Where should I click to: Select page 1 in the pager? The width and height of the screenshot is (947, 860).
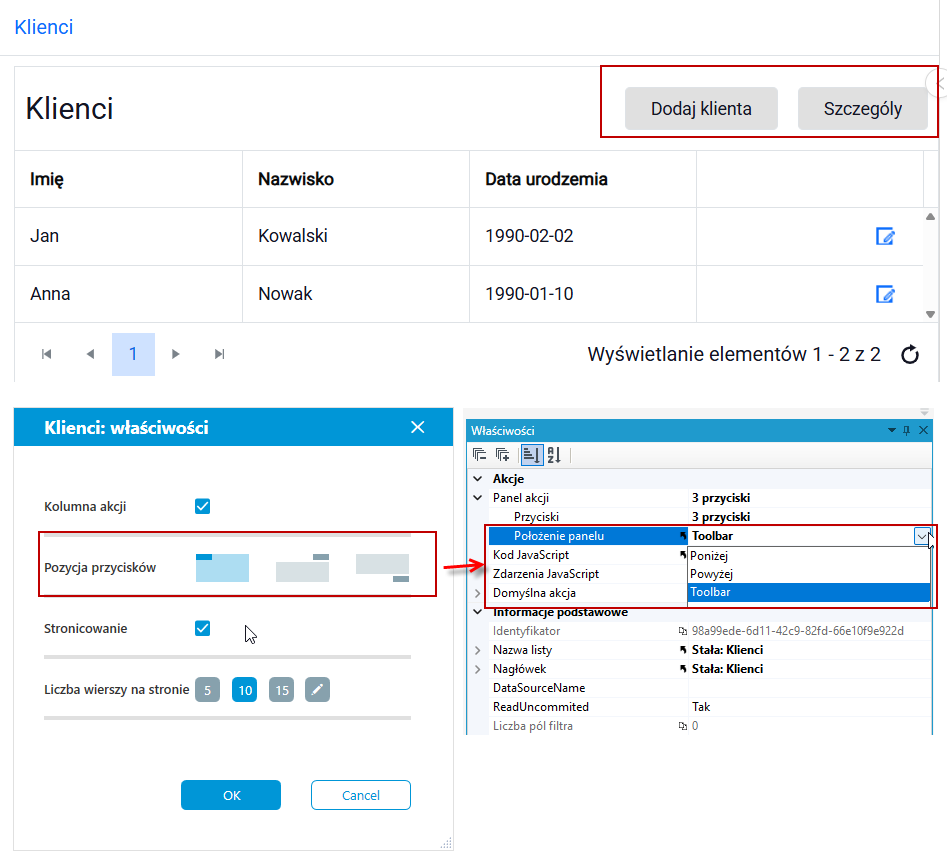(133, 354)
